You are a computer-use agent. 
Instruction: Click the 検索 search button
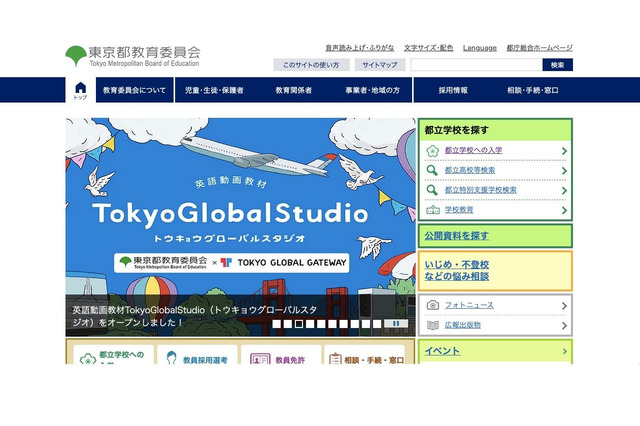(558, 65)
